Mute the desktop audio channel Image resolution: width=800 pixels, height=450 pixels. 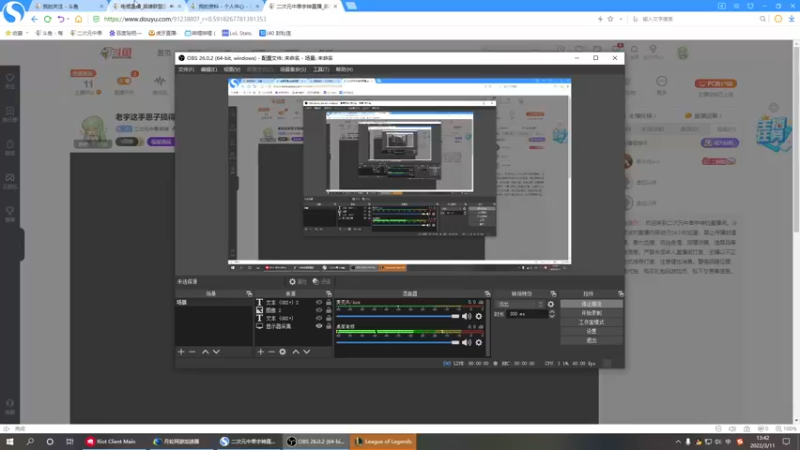click(466, 342)
